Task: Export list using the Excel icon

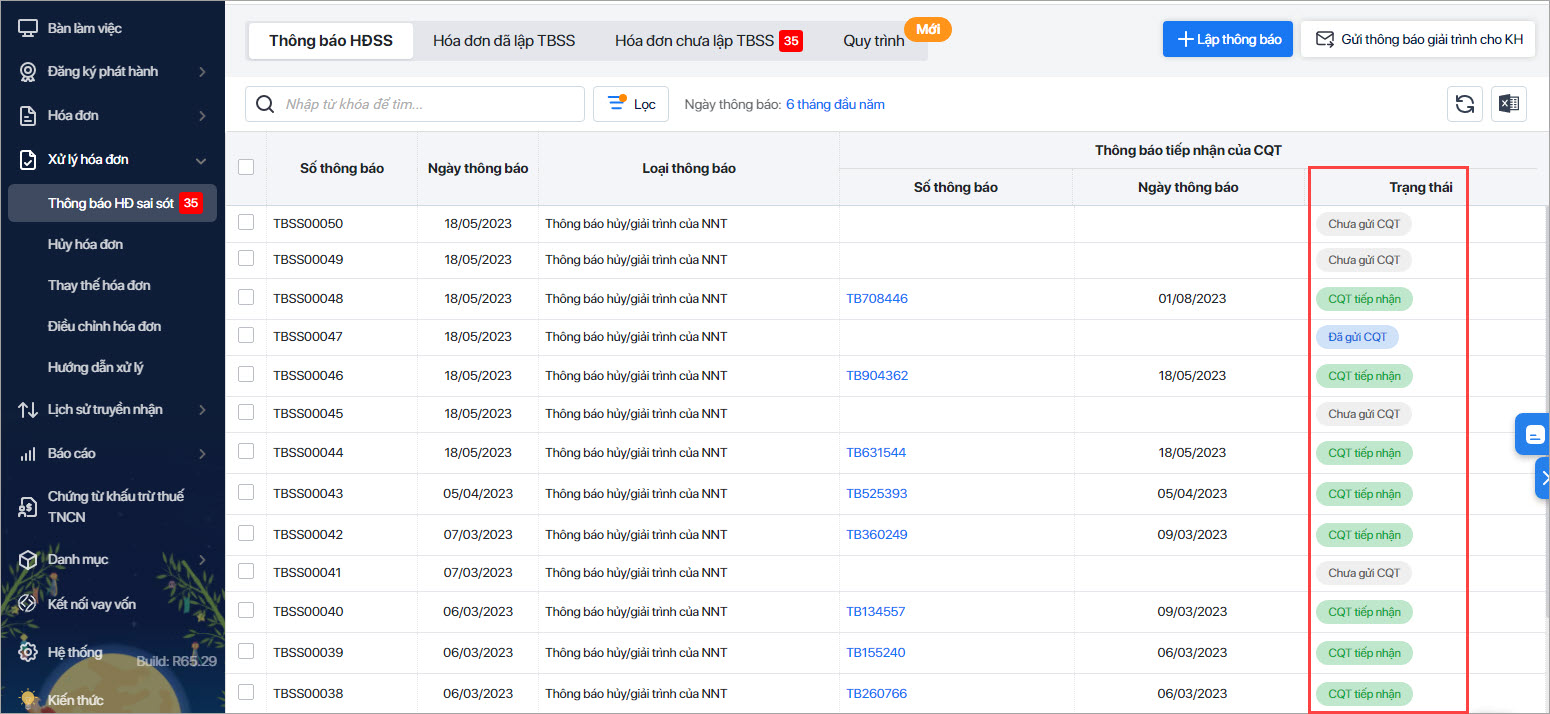Action: pyautogui.click(x=1509, y=104)
